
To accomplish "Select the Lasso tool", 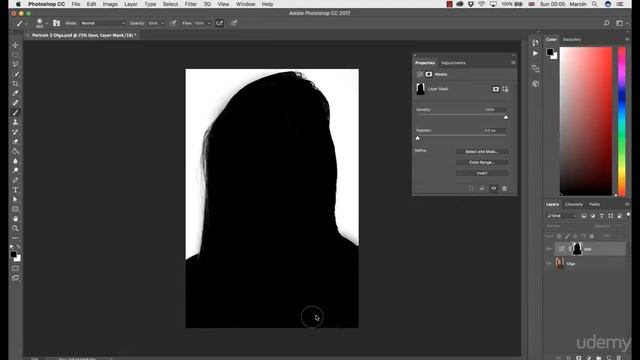I will (16, 64).
